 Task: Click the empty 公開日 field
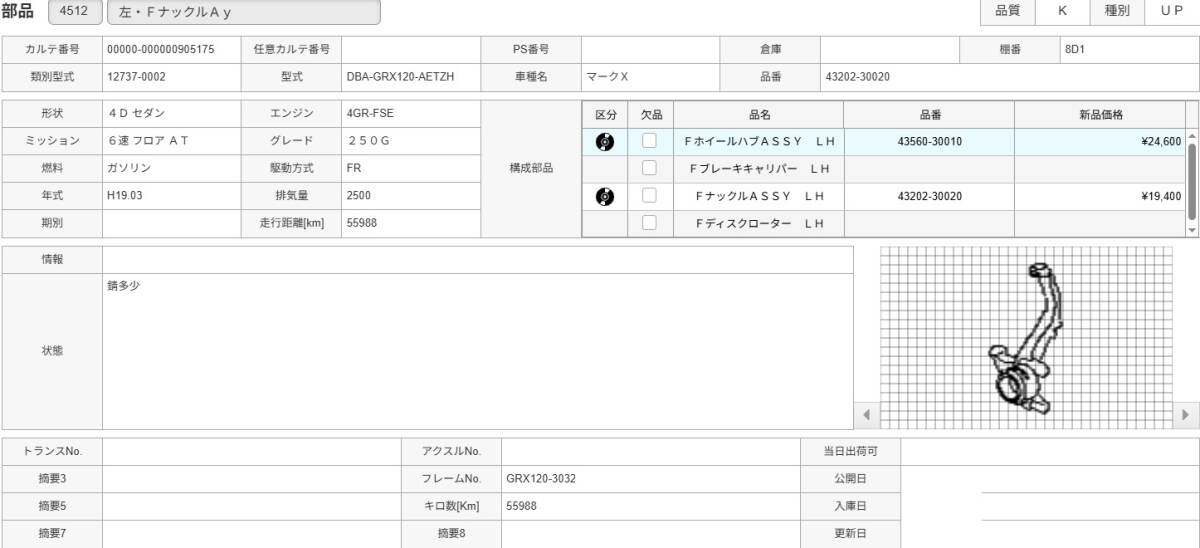click(x=1050, y=478)
